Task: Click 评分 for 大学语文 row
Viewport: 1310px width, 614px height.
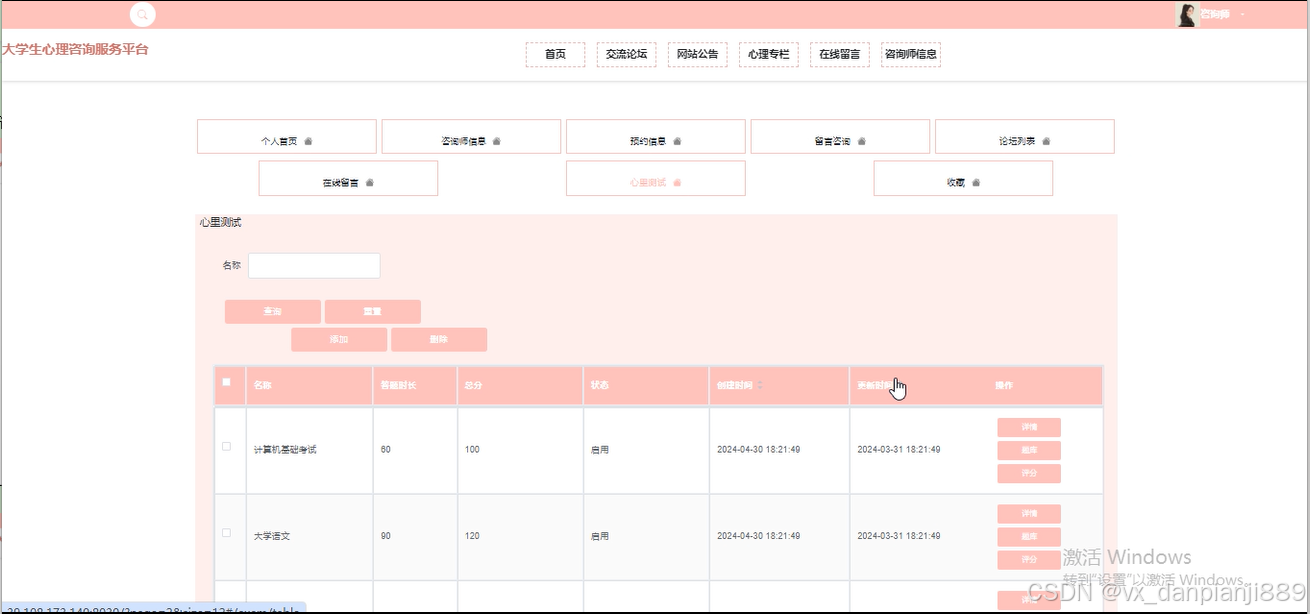Action: pyautogui.click(x=1029, y=559)
